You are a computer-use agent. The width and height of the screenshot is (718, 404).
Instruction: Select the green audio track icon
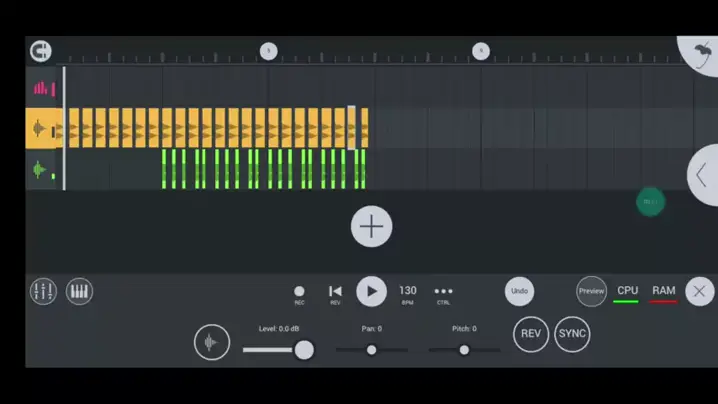tap(42, 170)
